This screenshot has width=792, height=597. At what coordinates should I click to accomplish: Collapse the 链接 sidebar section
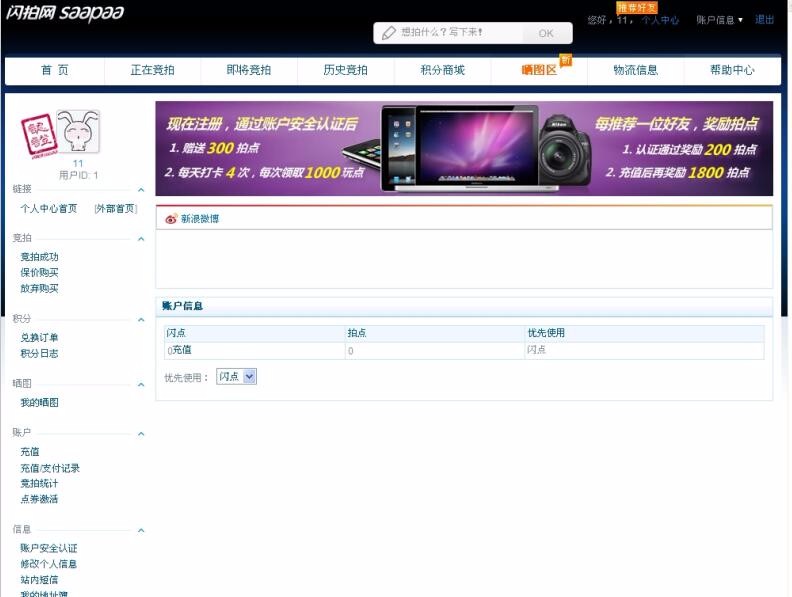coord(141,190)
